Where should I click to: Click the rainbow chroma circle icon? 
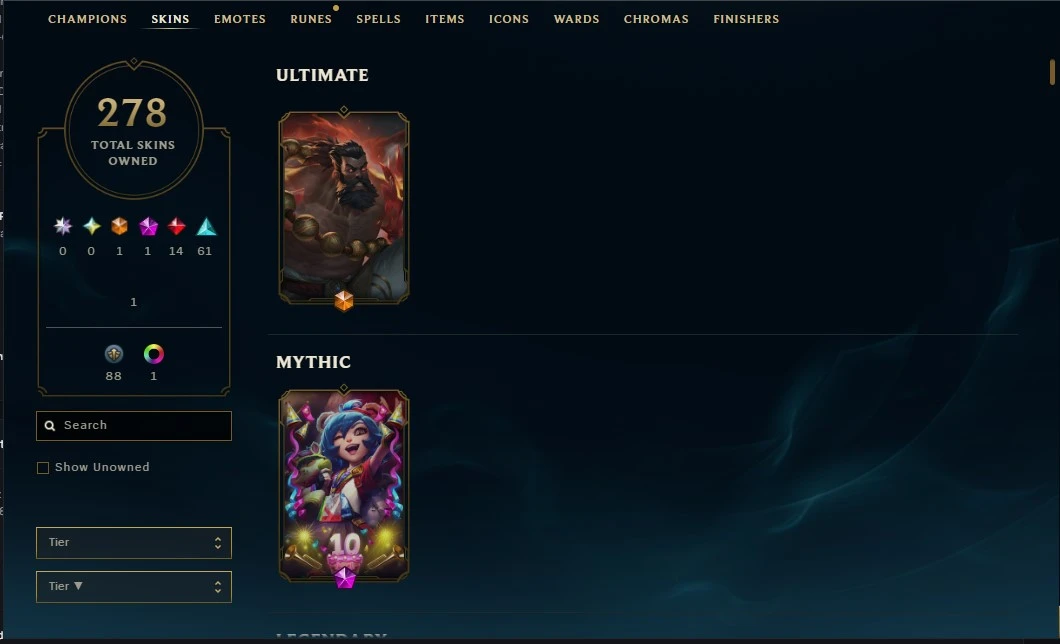pyautogui.click(x=153, y=353)
